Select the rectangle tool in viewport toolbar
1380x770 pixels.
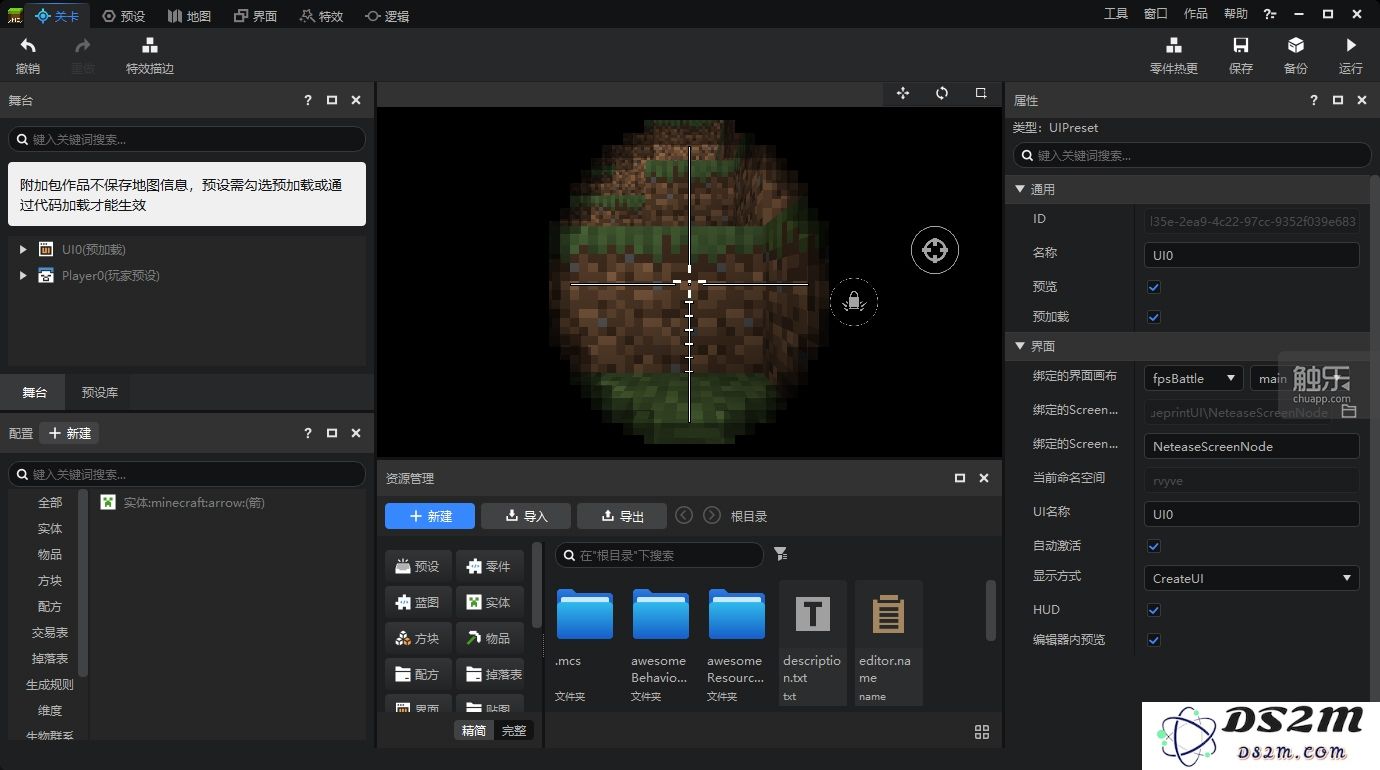tap(981, 93)
